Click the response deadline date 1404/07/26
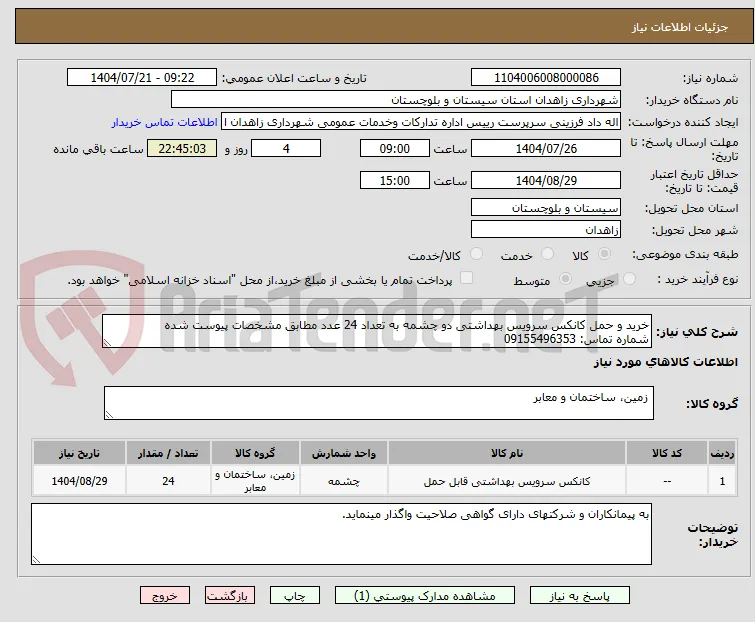This screenshot has height=622, width=755. point(546,148)
